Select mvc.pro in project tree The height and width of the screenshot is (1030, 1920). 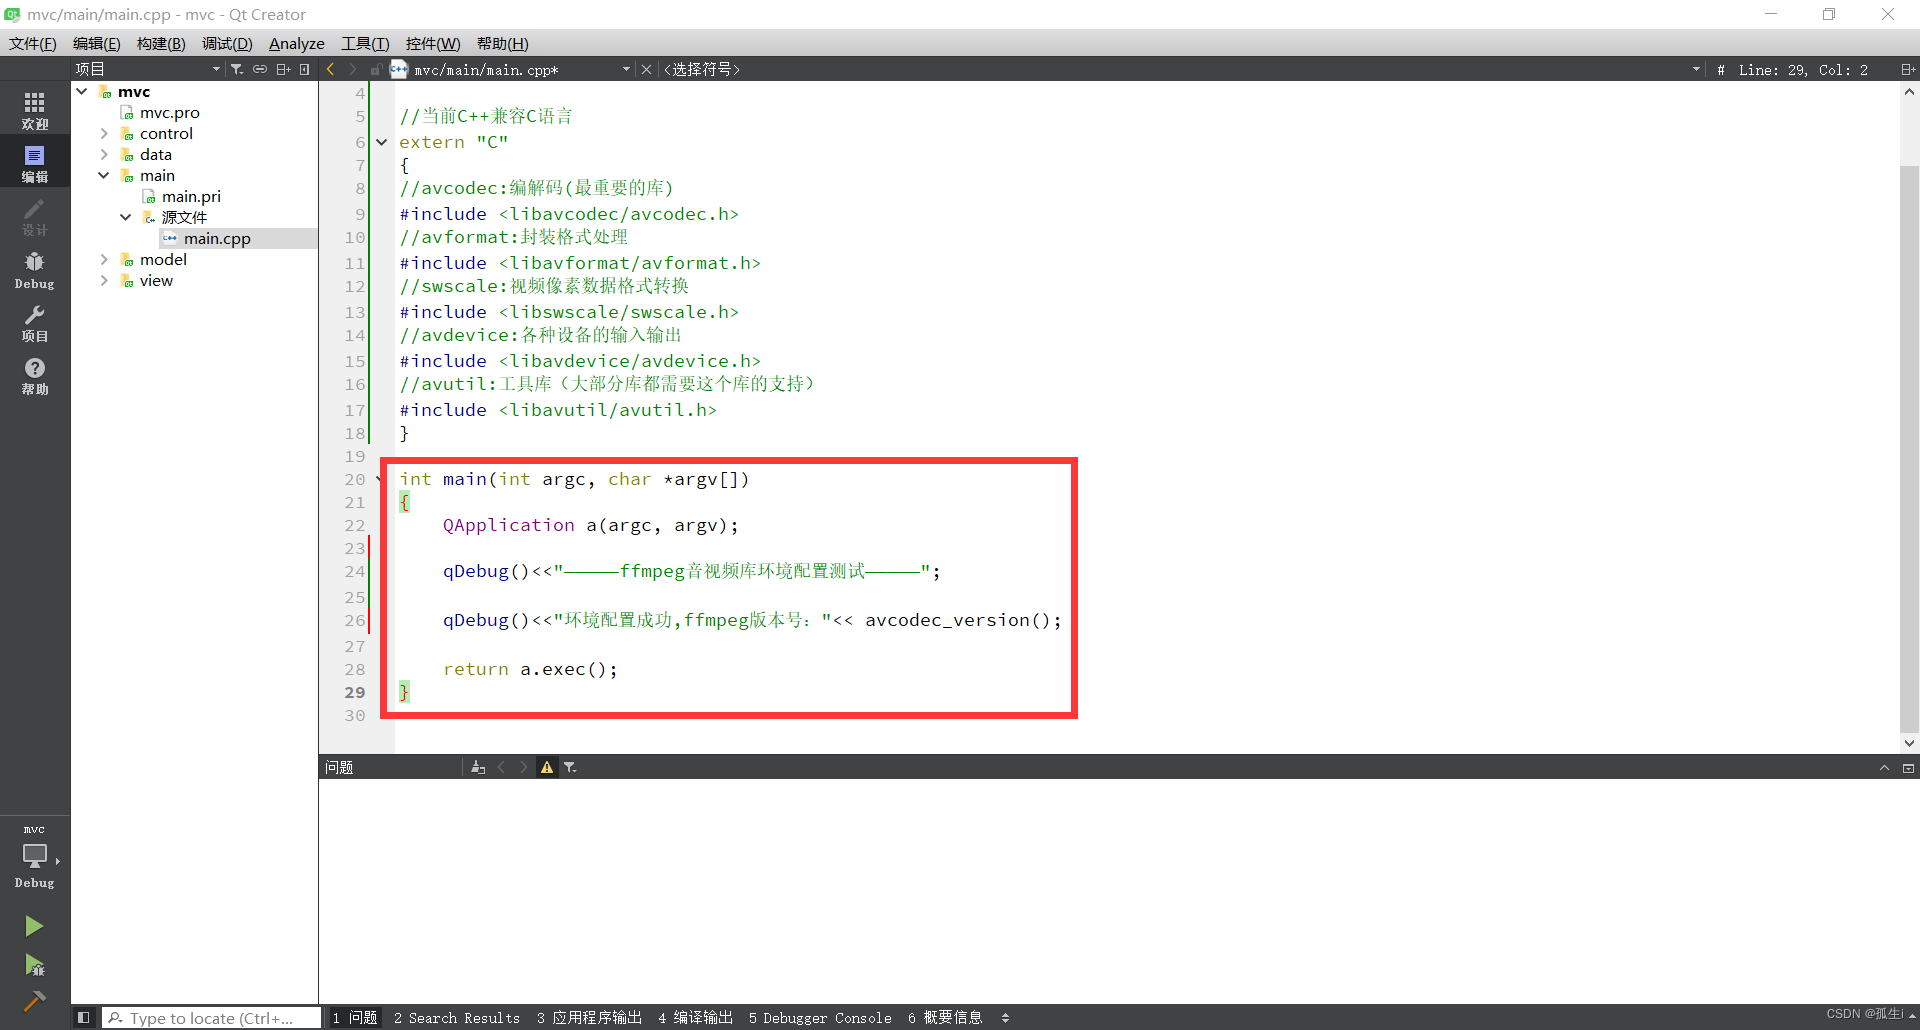170,112
